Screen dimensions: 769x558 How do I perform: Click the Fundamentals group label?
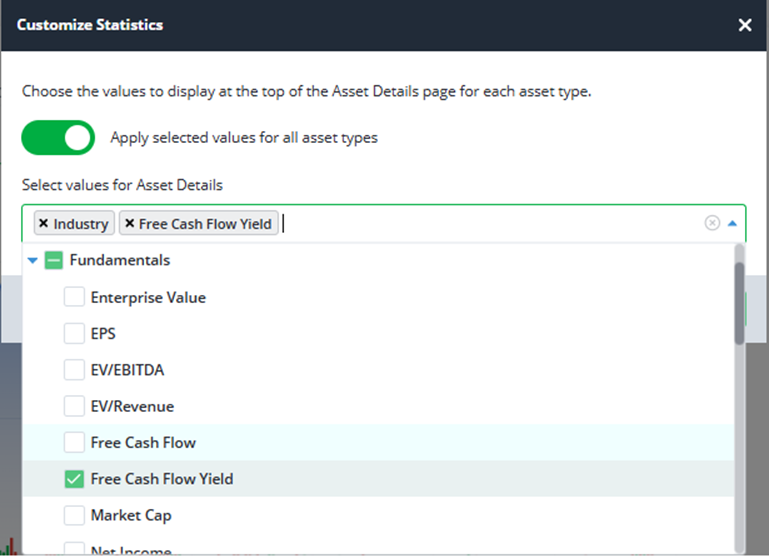pos(120,260)
